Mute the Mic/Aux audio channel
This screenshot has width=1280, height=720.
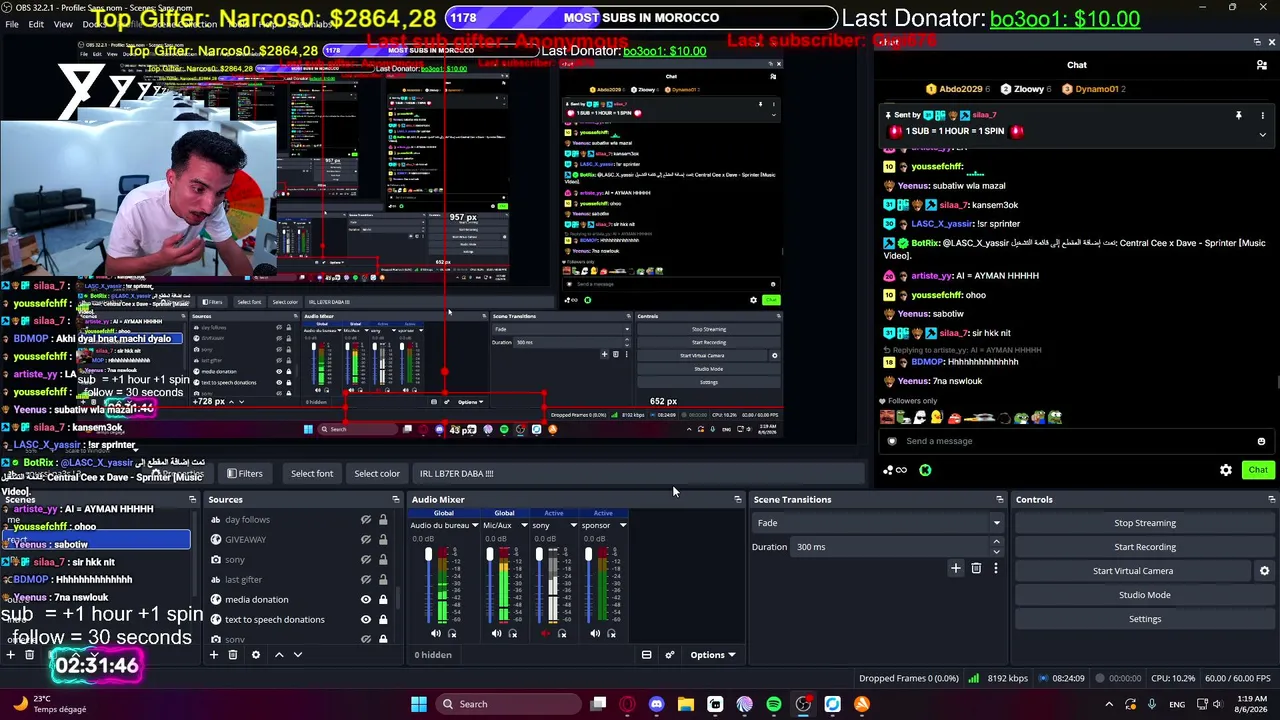496,633
